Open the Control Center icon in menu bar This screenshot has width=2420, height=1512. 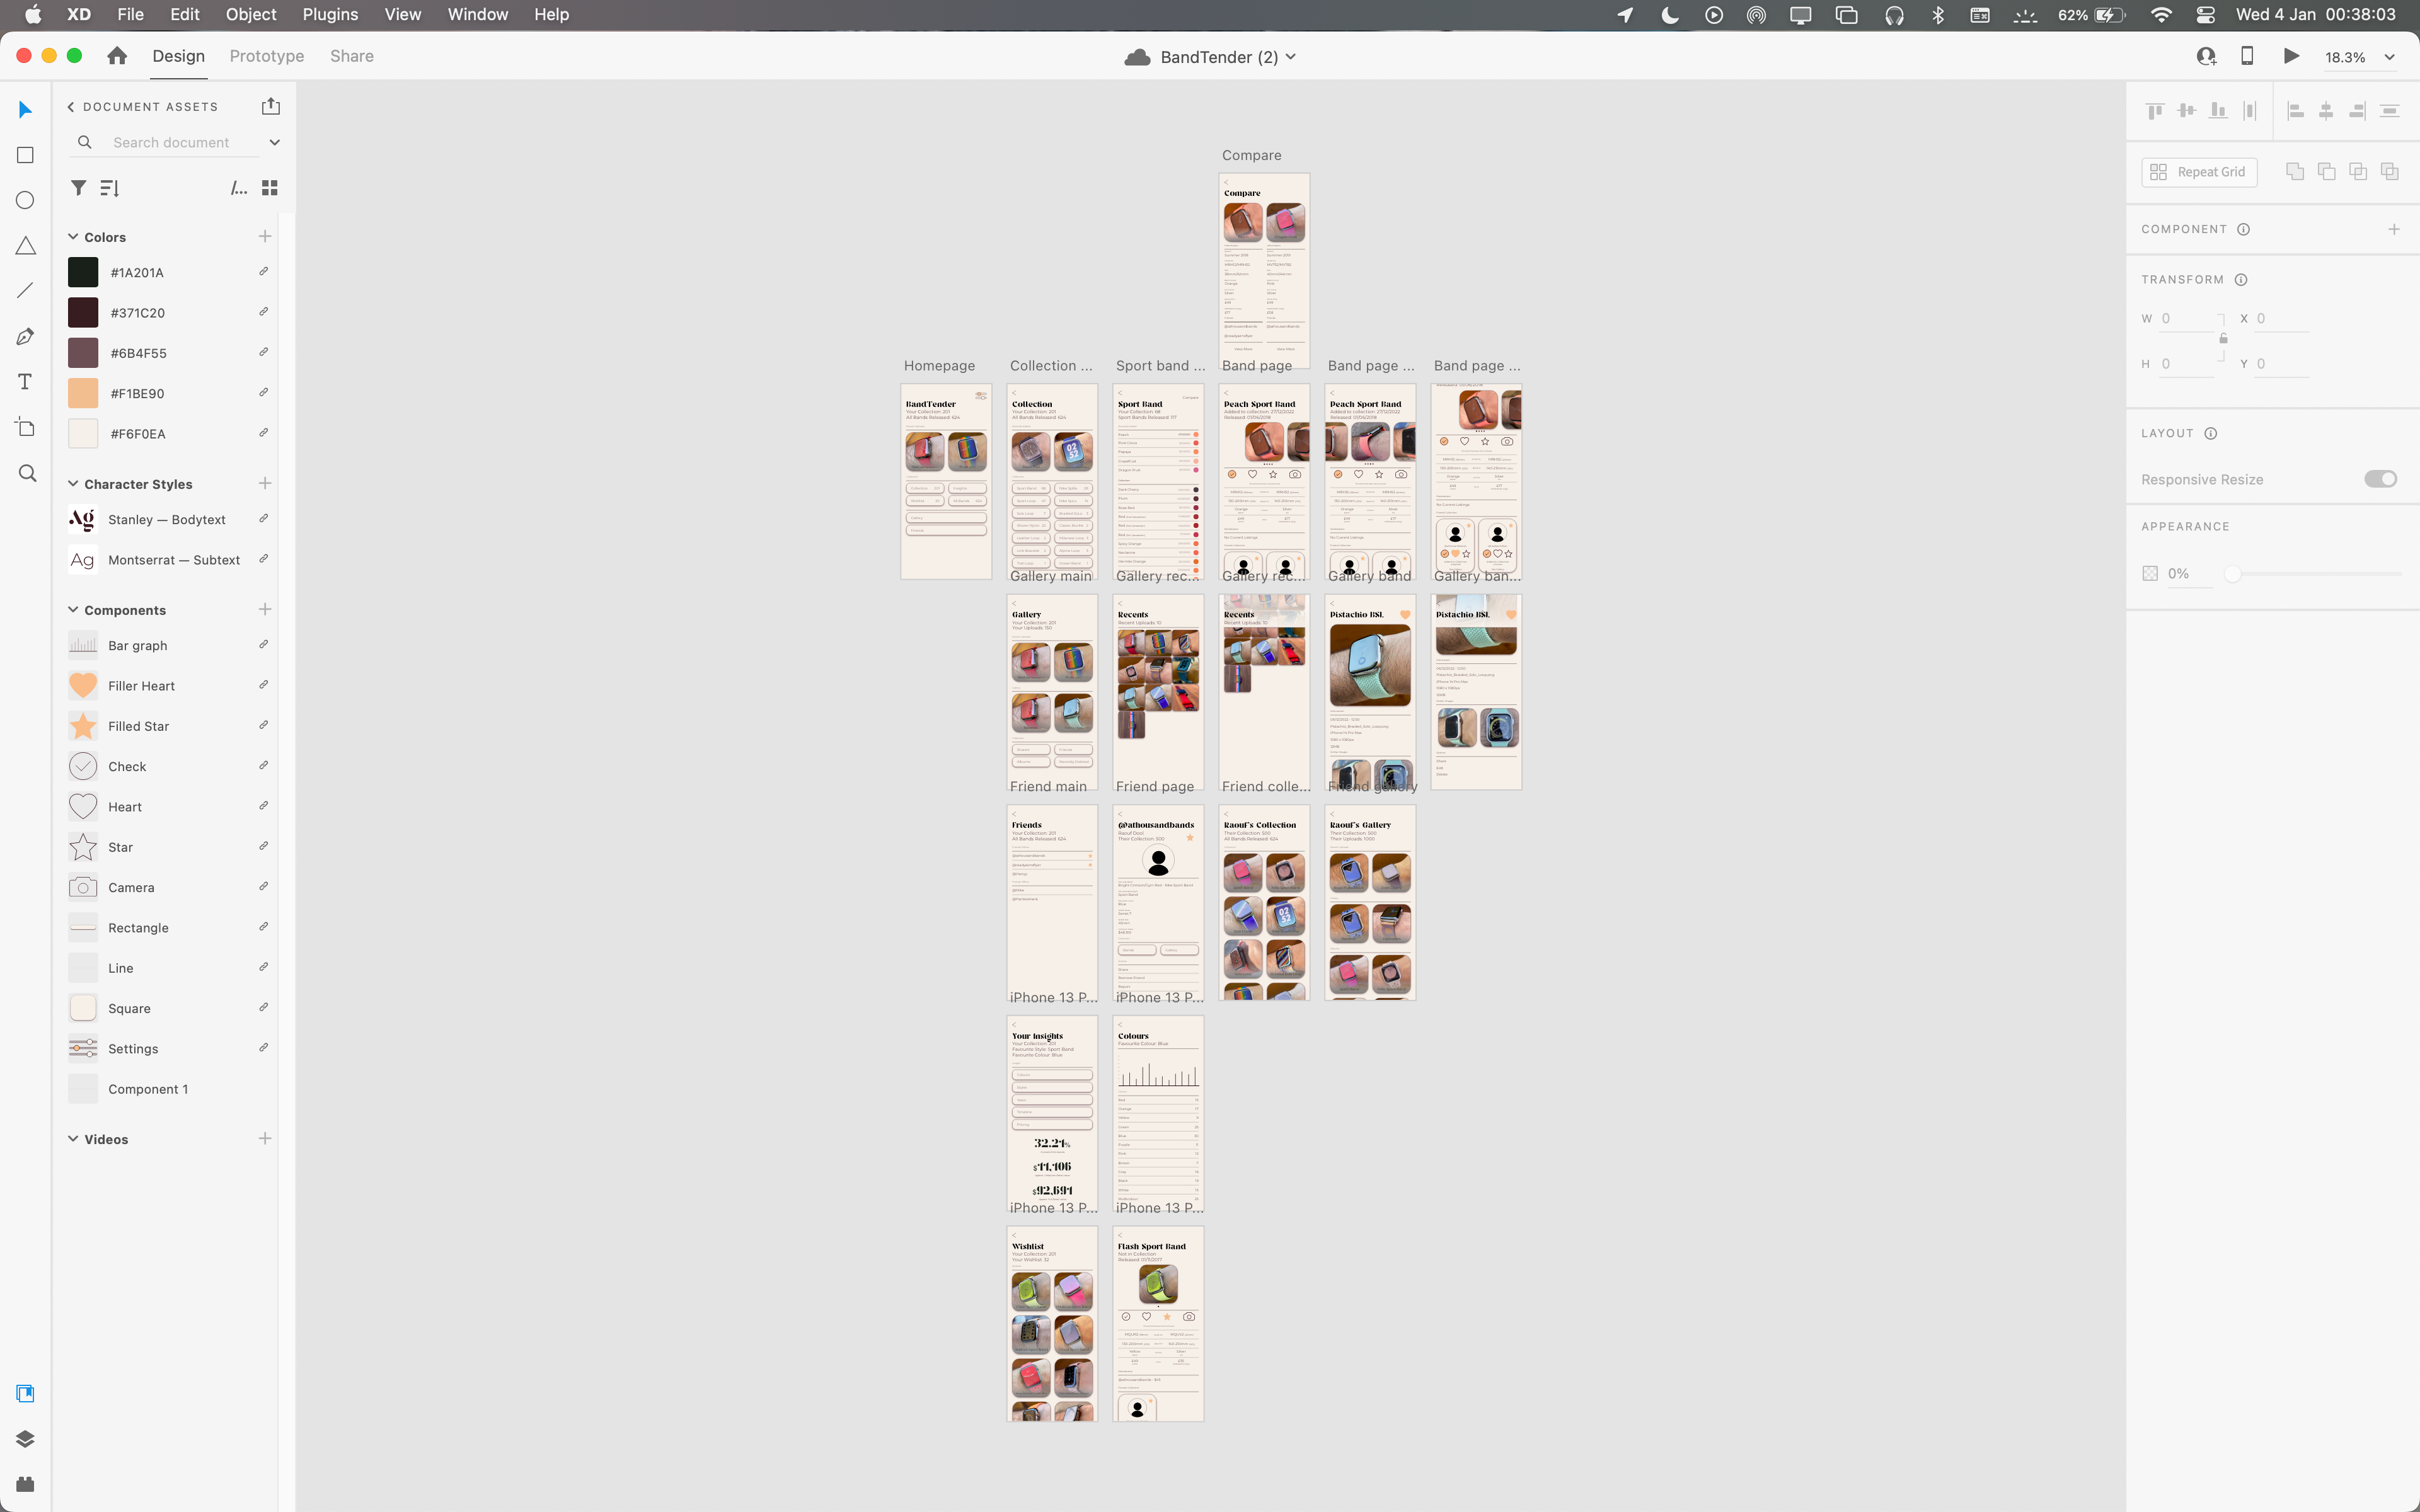coord(2206,14)
